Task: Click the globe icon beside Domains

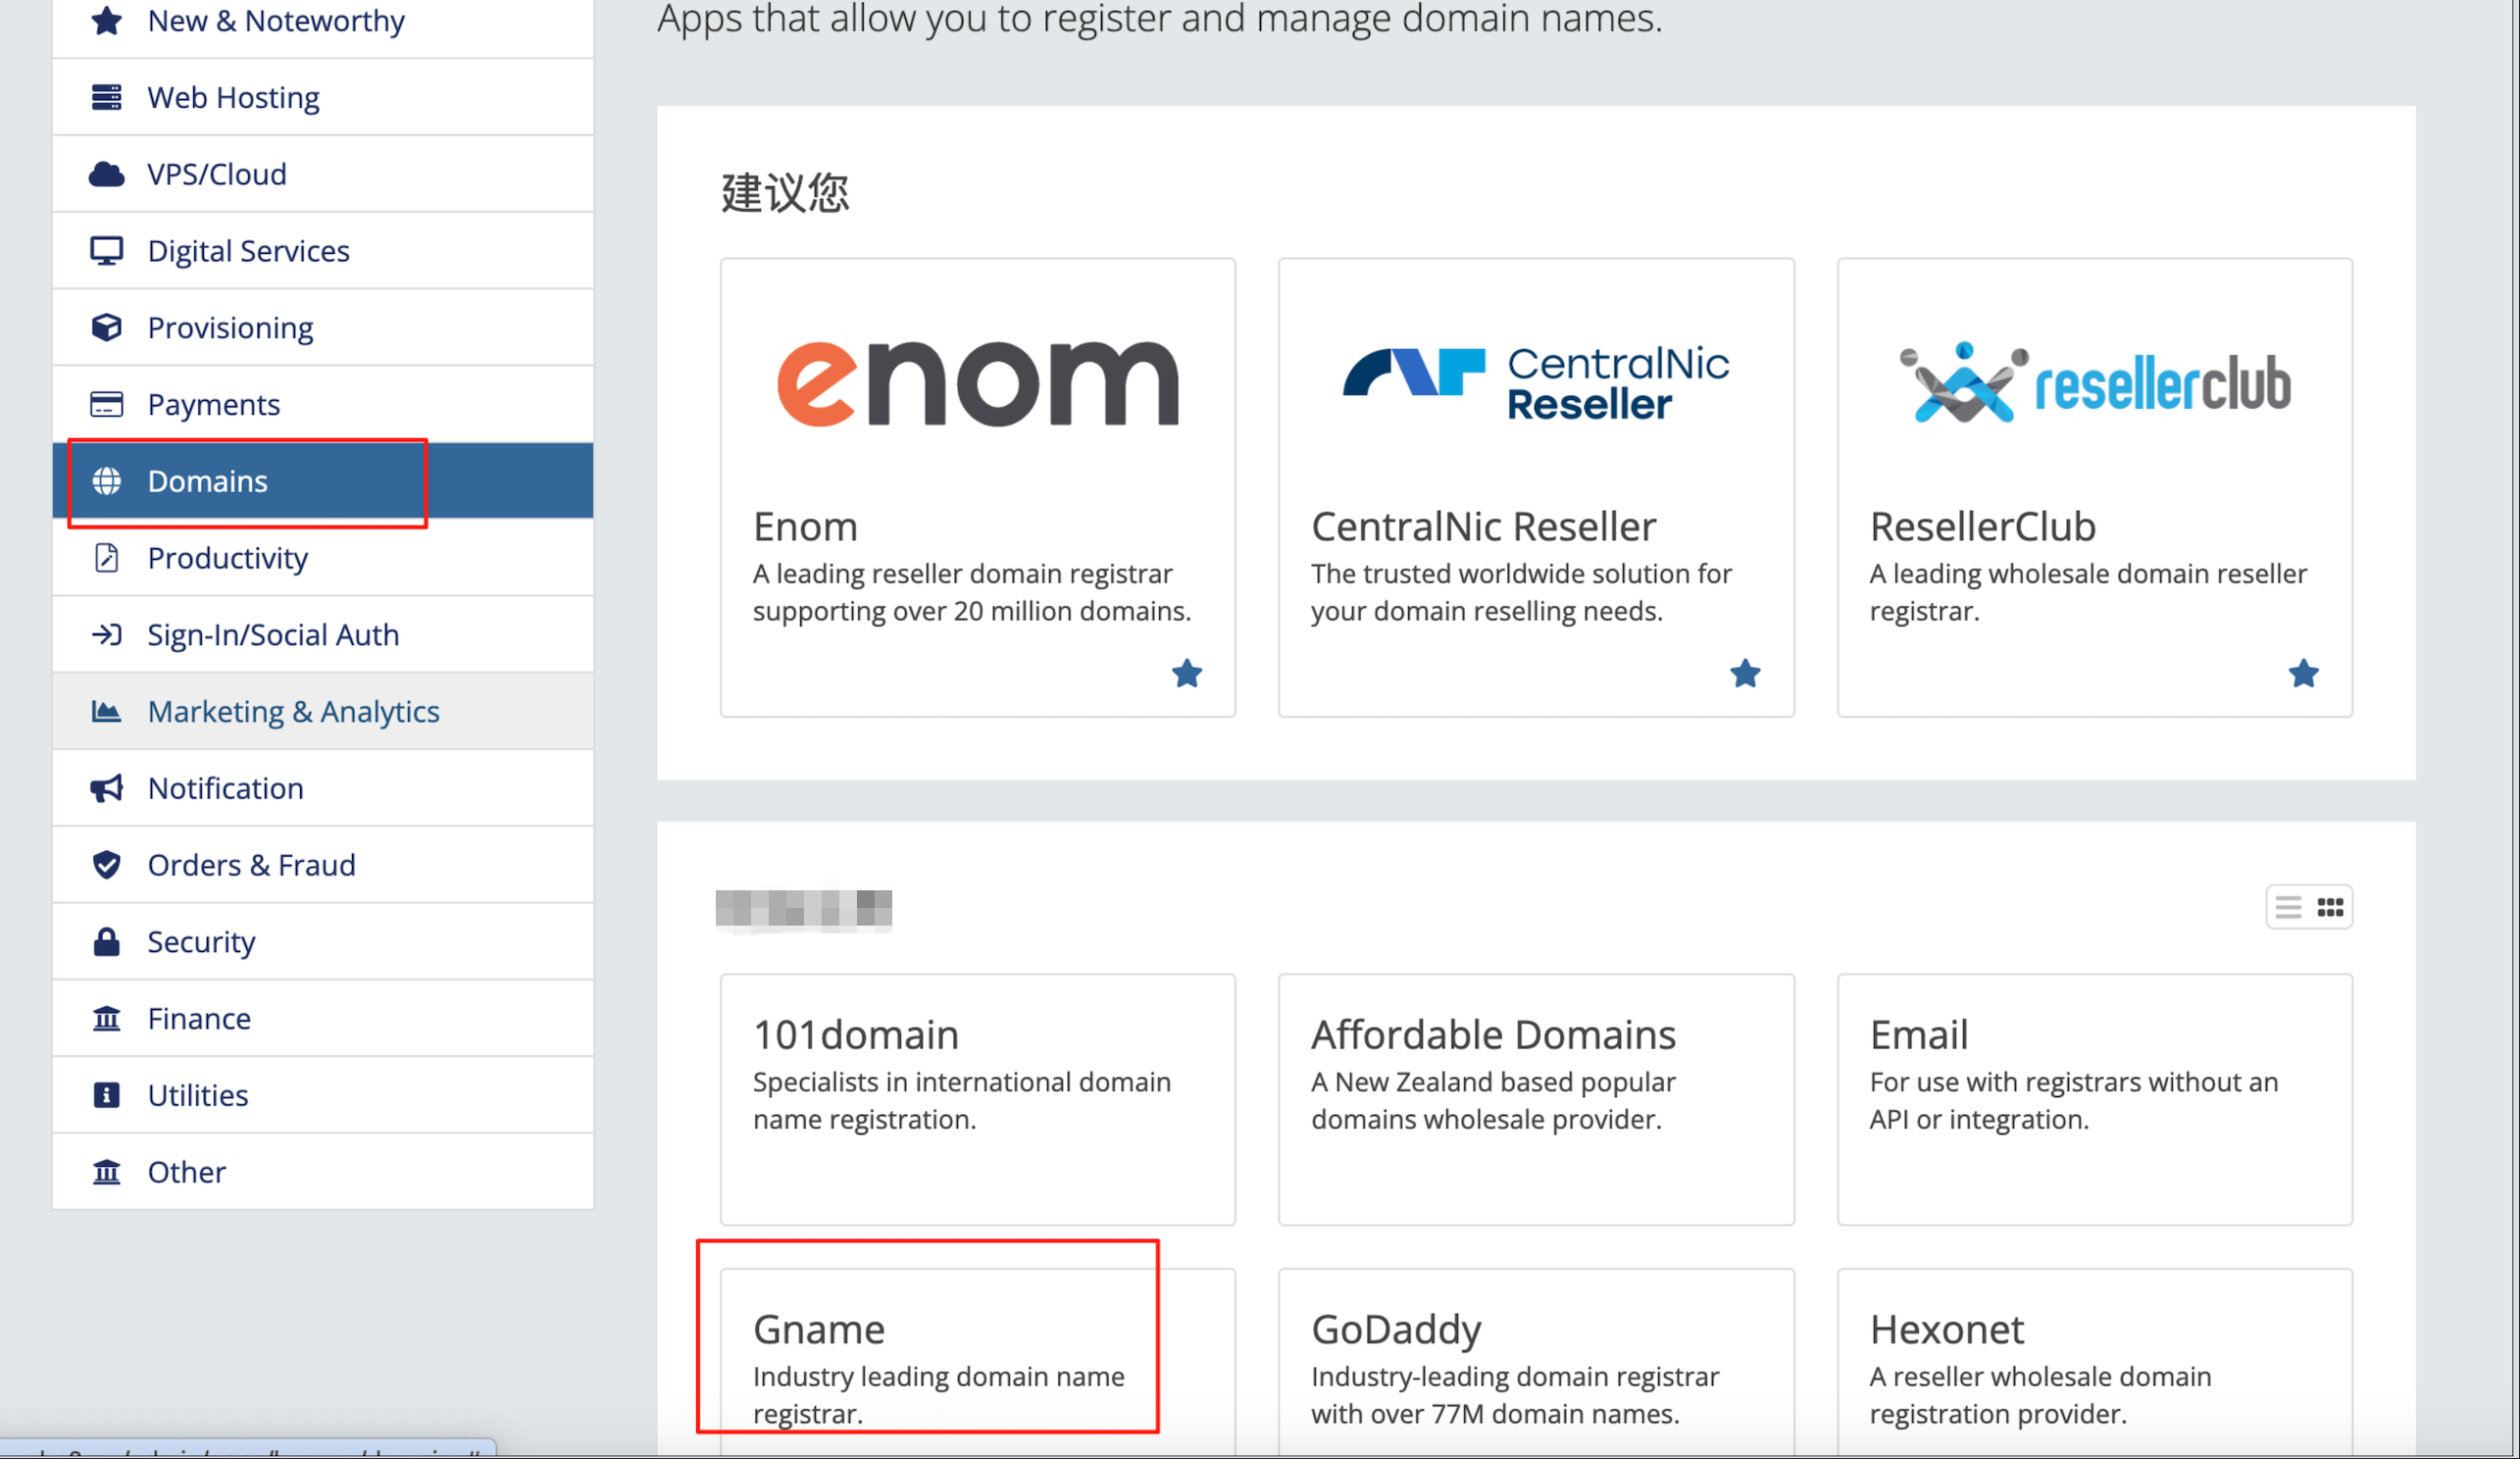Action: tap(106, 481)
